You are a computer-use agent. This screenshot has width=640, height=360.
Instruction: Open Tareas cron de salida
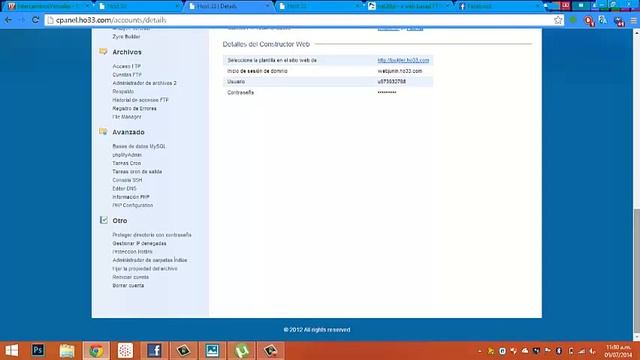tap(137, 171)
